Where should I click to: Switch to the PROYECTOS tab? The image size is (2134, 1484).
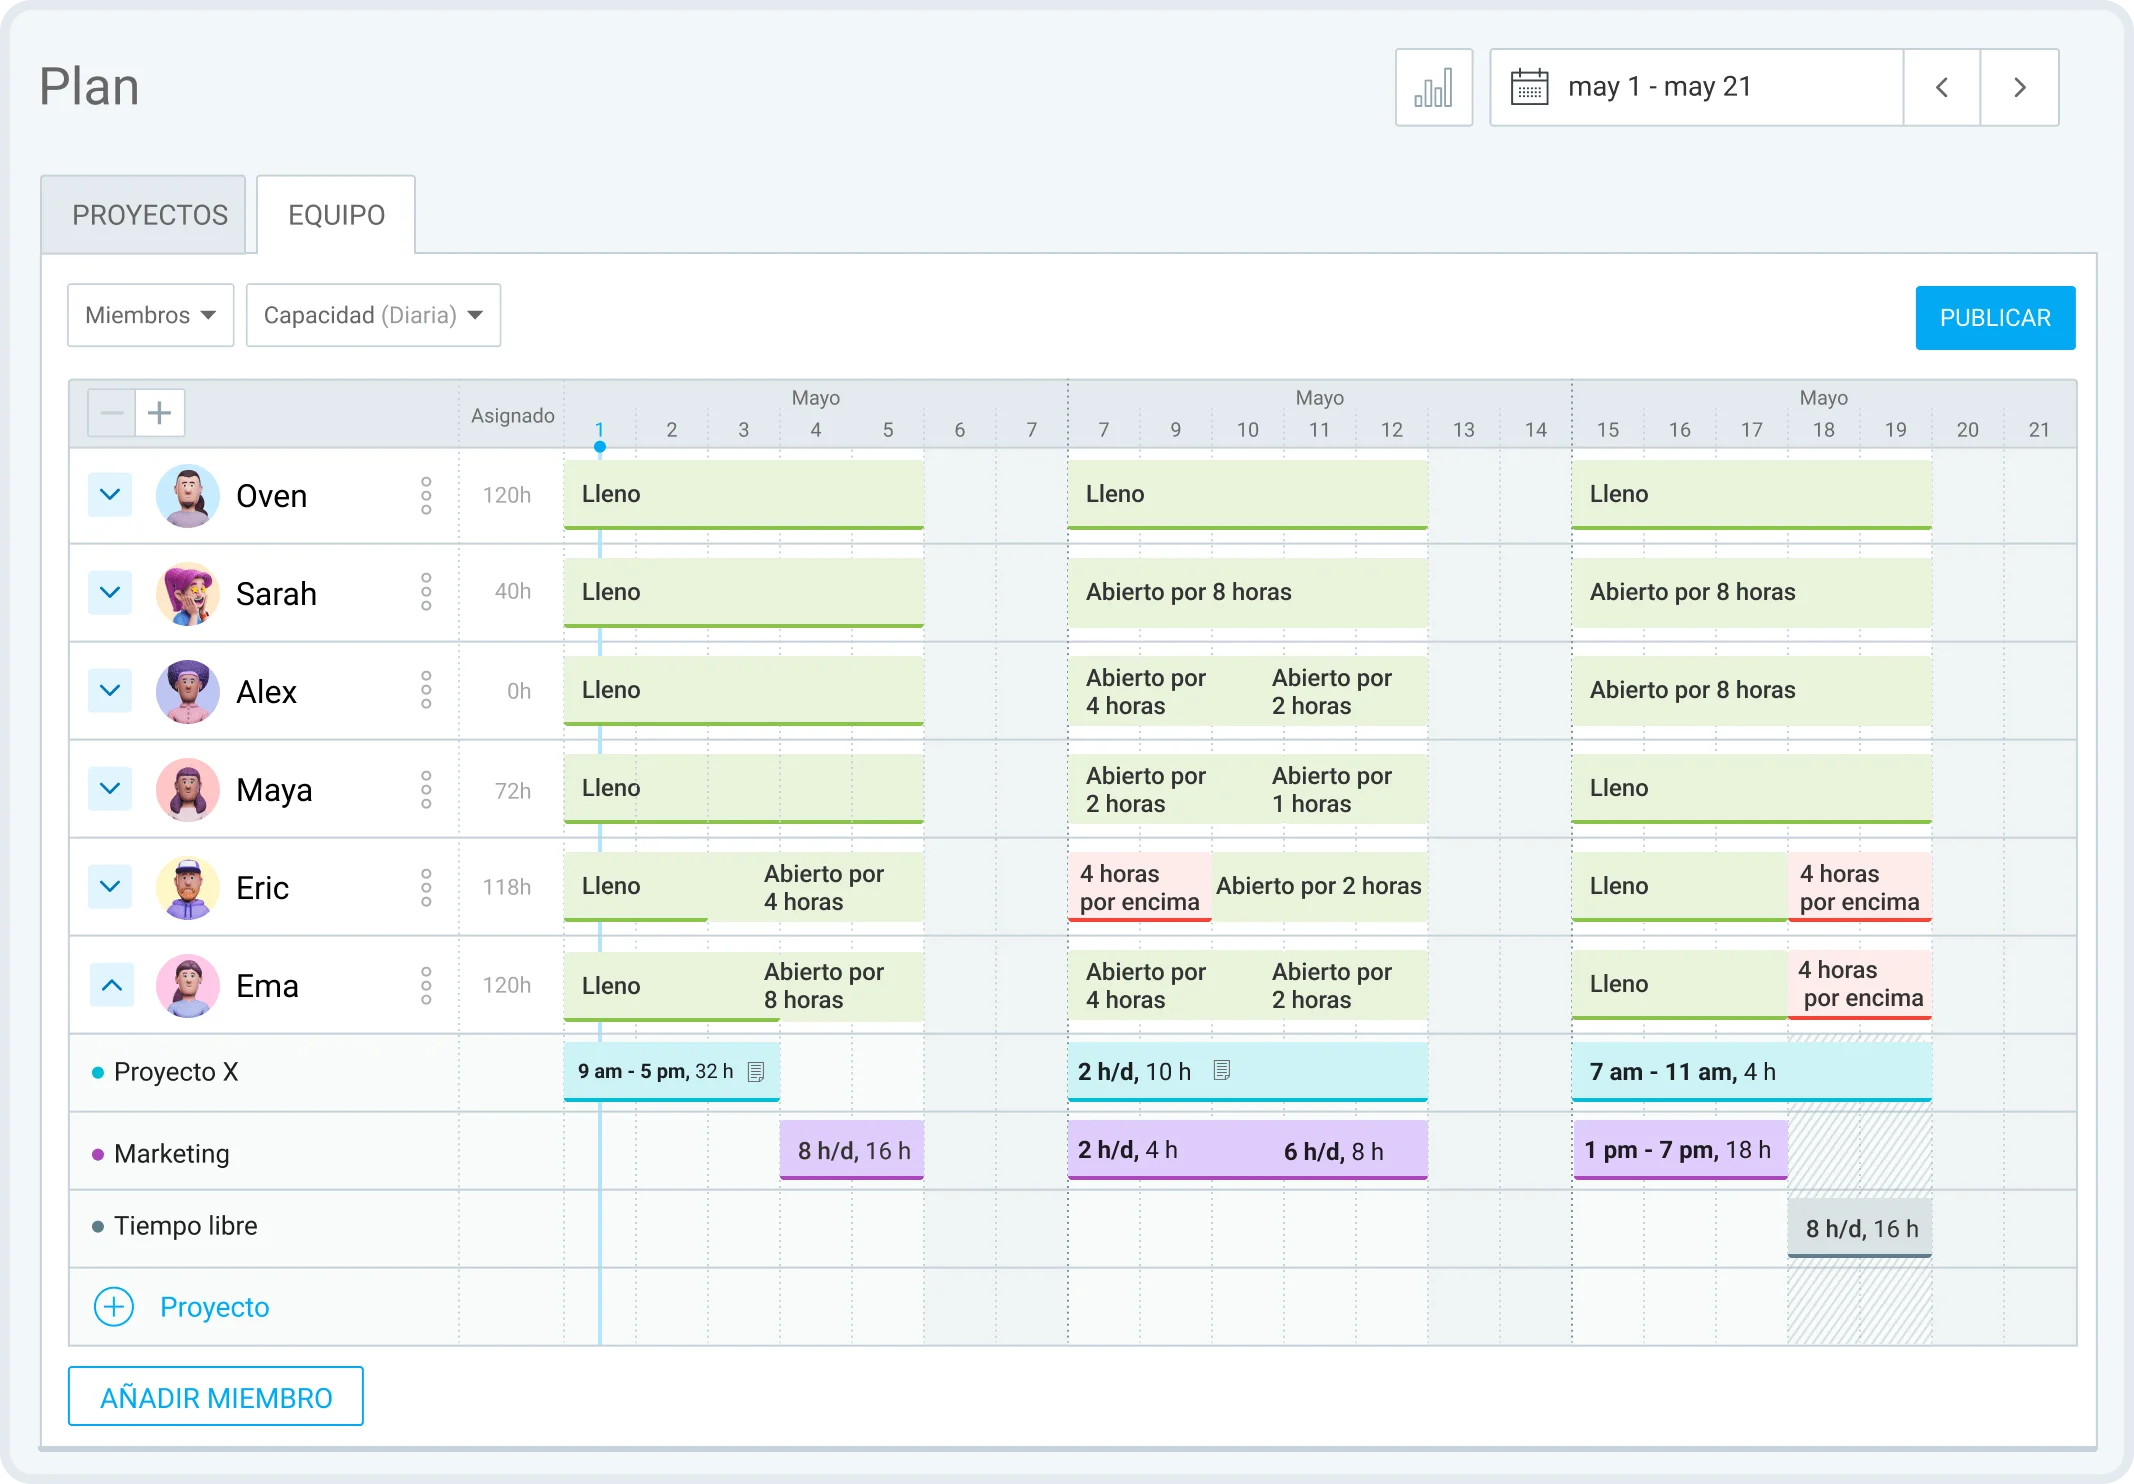[x=144, y=215]
